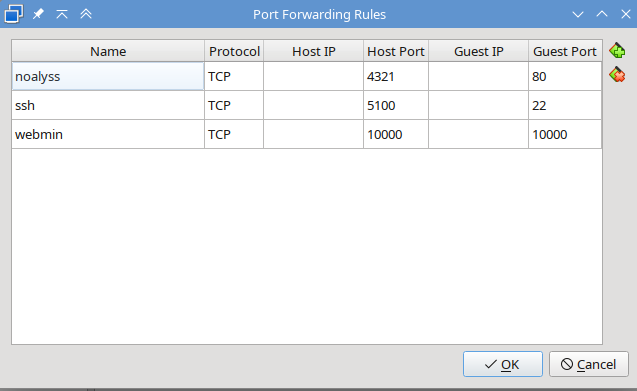The image size is (637, 391).
Task: Shade the window with double-chevron icon
Action: click(86, 14)
